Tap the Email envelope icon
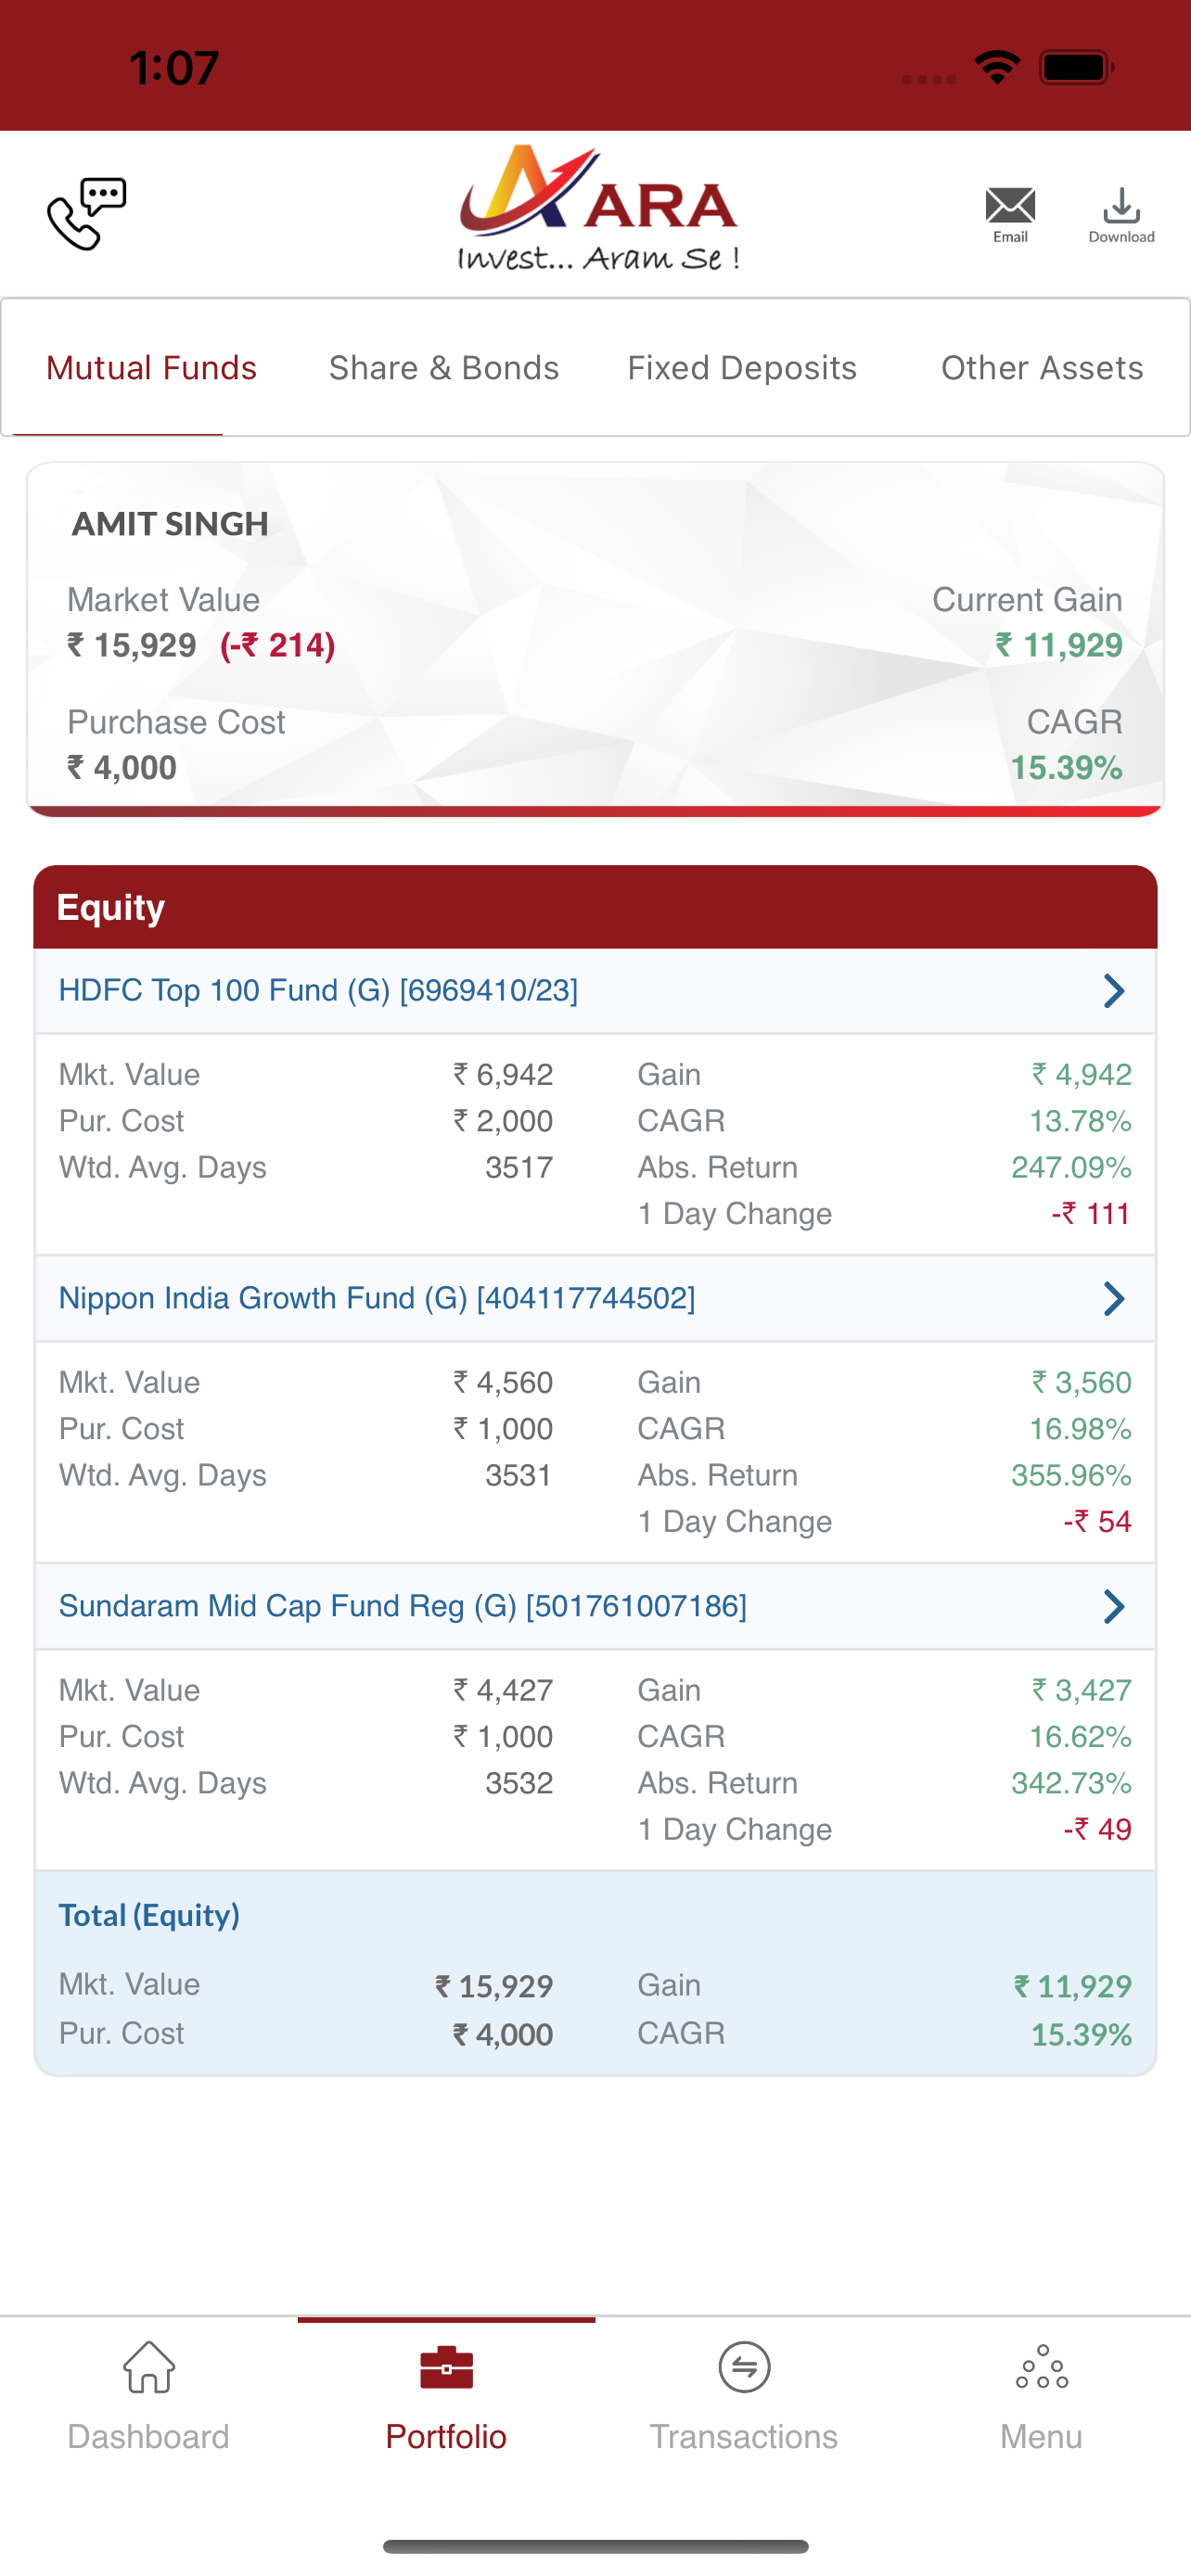This screenshot has height=2576, width=1191. [x=1010, y=213]
